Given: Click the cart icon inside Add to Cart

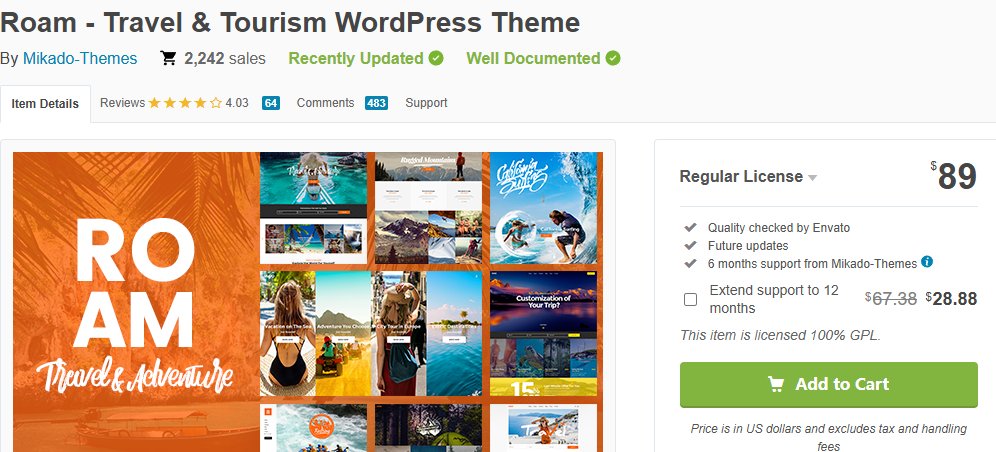Looking at the screenshot, I should coord(776,385).
